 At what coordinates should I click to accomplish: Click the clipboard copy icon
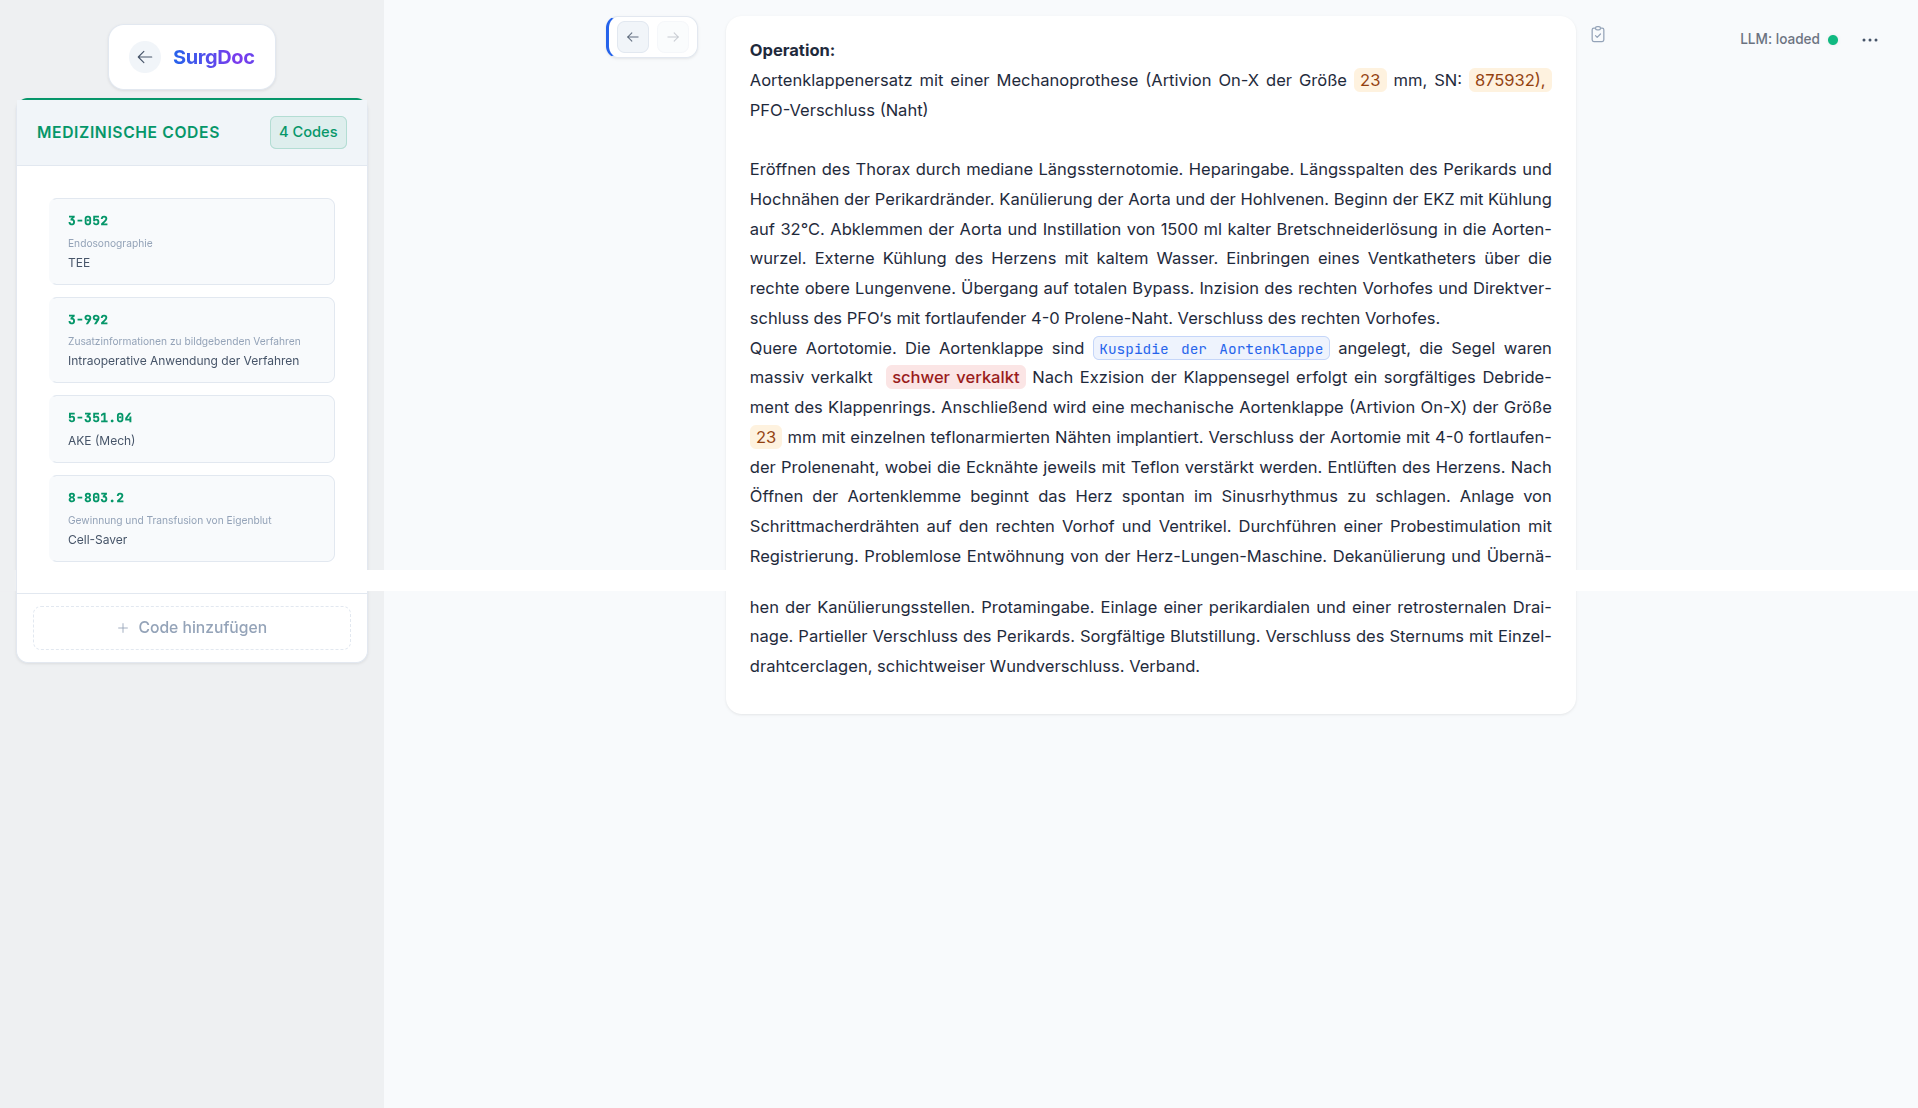pos(1598,34)
